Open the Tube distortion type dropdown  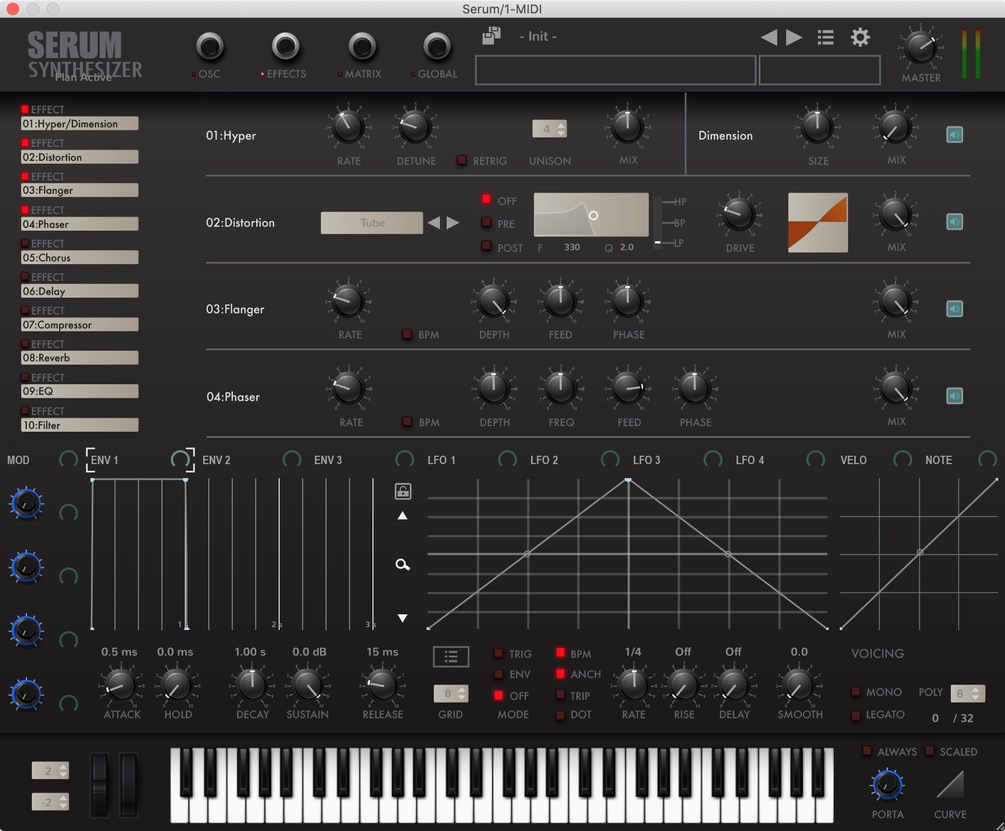[372, 222]
